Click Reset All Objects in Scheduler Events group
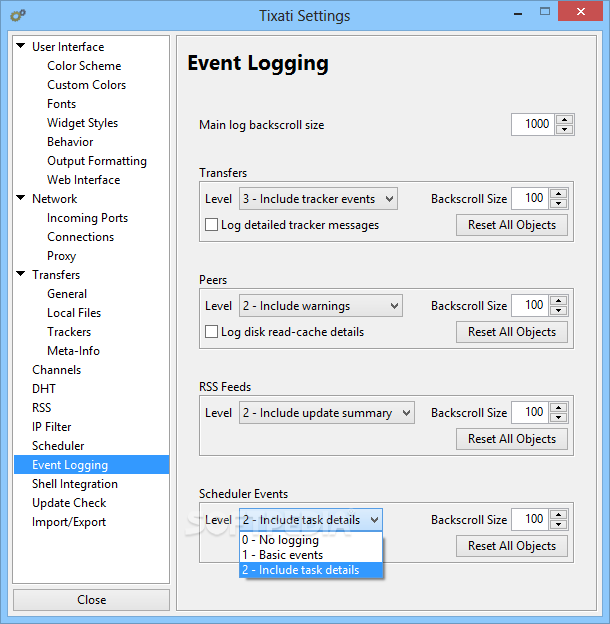The height and width of the screenshot is (624, 610). [512, 546]
